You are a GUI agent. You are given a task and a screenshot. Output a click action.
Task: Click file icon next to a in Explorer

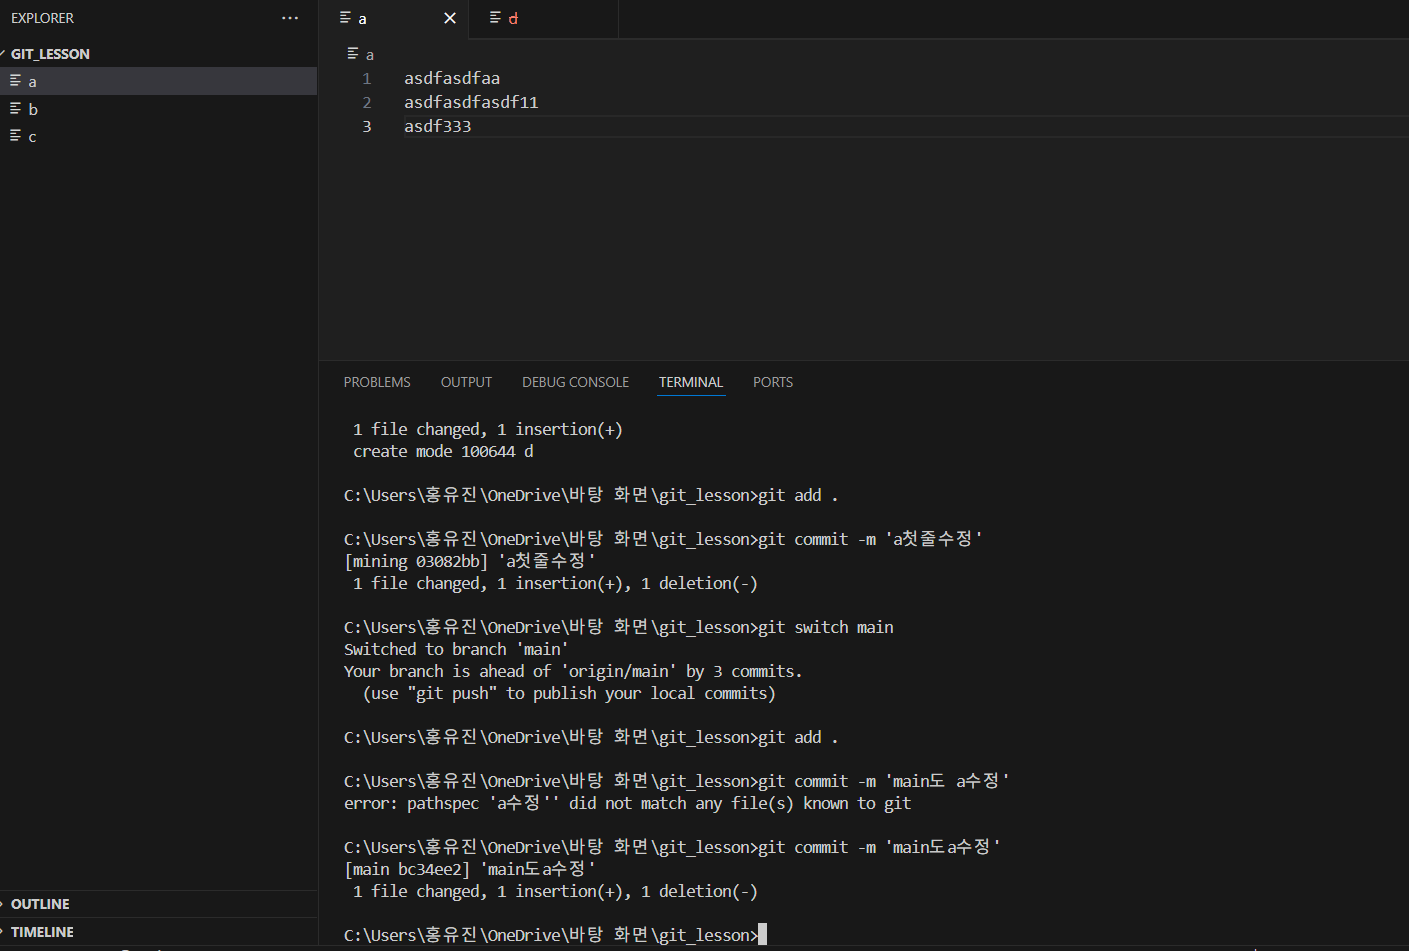[x=16, y=80]
